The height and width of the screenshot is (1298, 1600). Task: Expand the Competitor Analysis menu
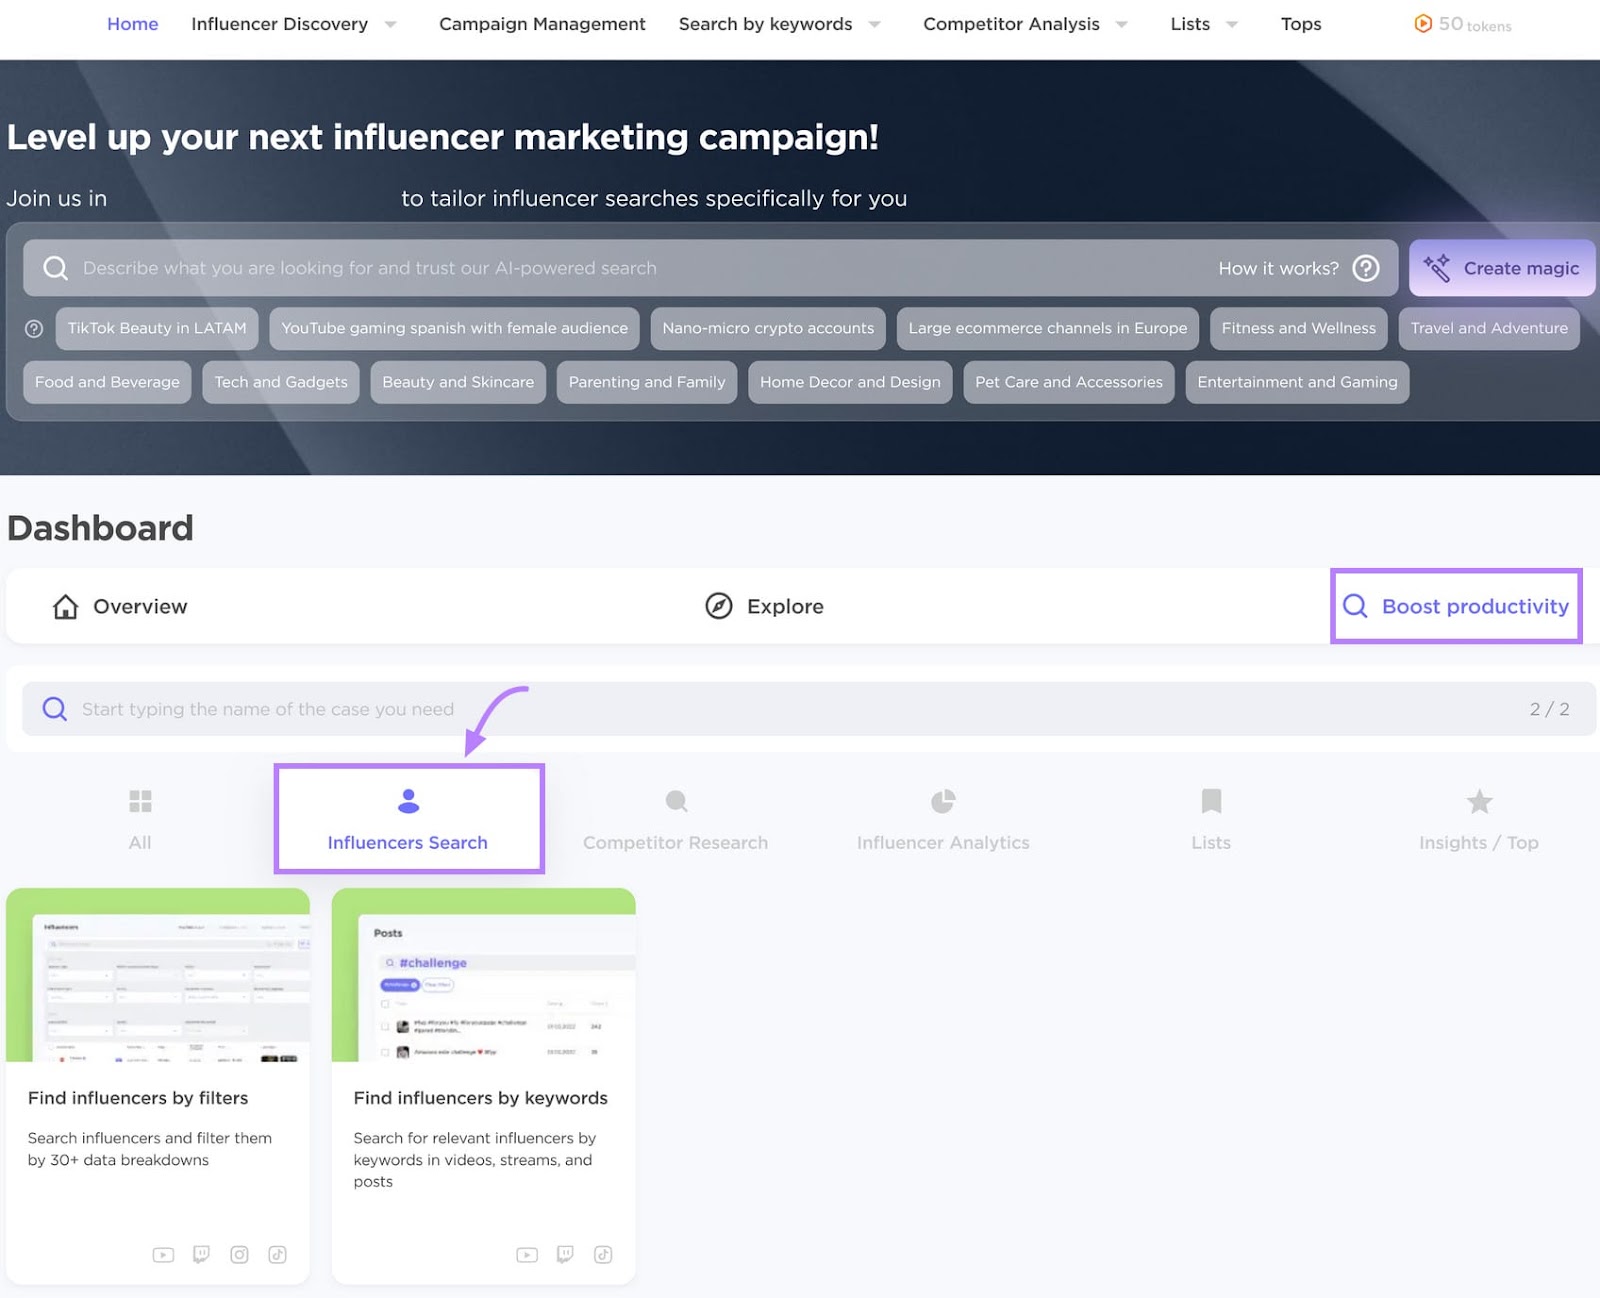(x=1011, y=24)
